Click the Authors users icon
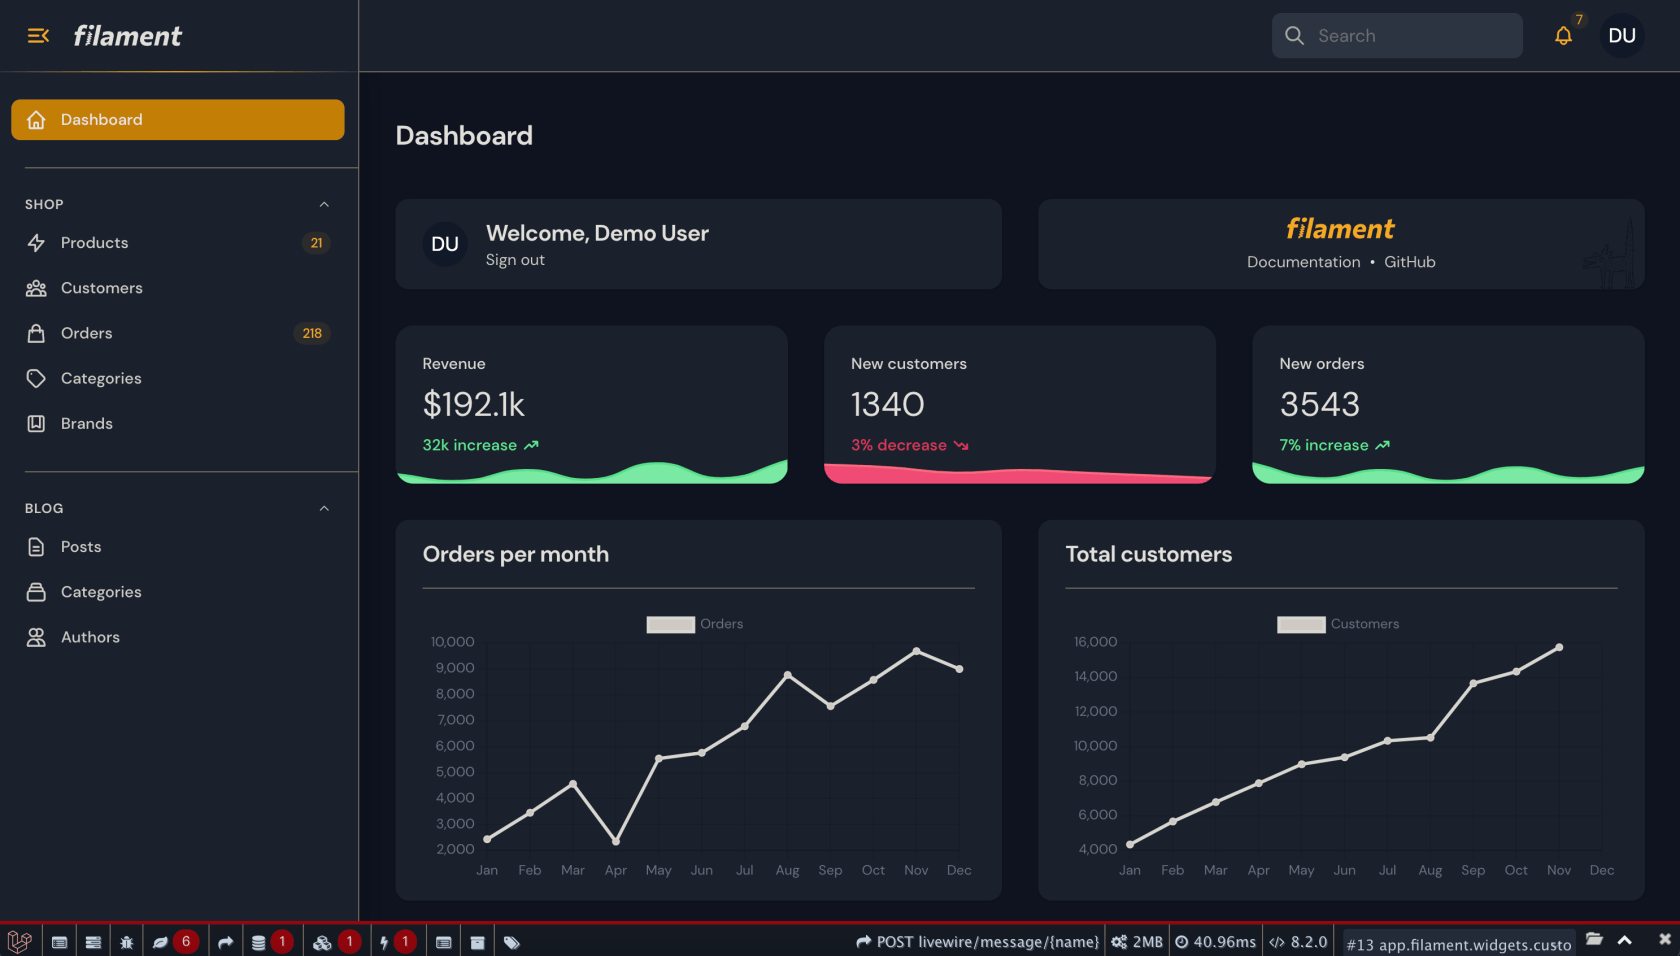1680x956 pixels. point(36,637)
